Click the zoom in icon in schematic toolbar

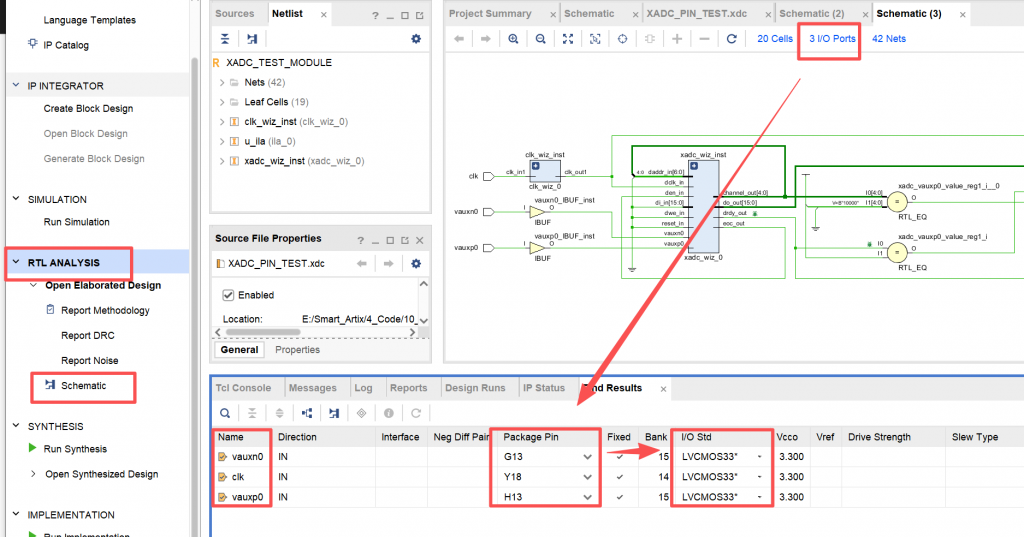point(513,39)
